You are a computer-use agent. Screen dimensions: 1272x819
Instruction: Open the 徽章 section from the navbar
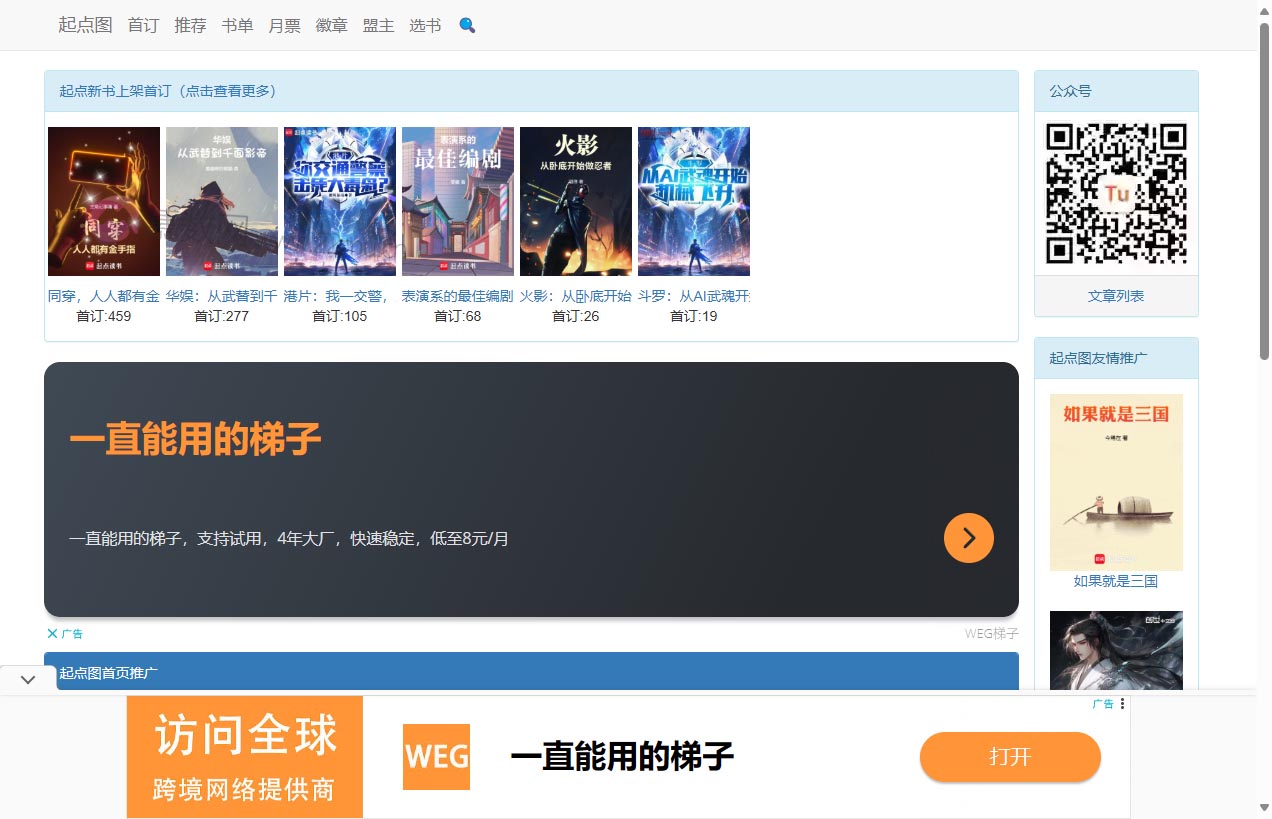click(331, 26)
